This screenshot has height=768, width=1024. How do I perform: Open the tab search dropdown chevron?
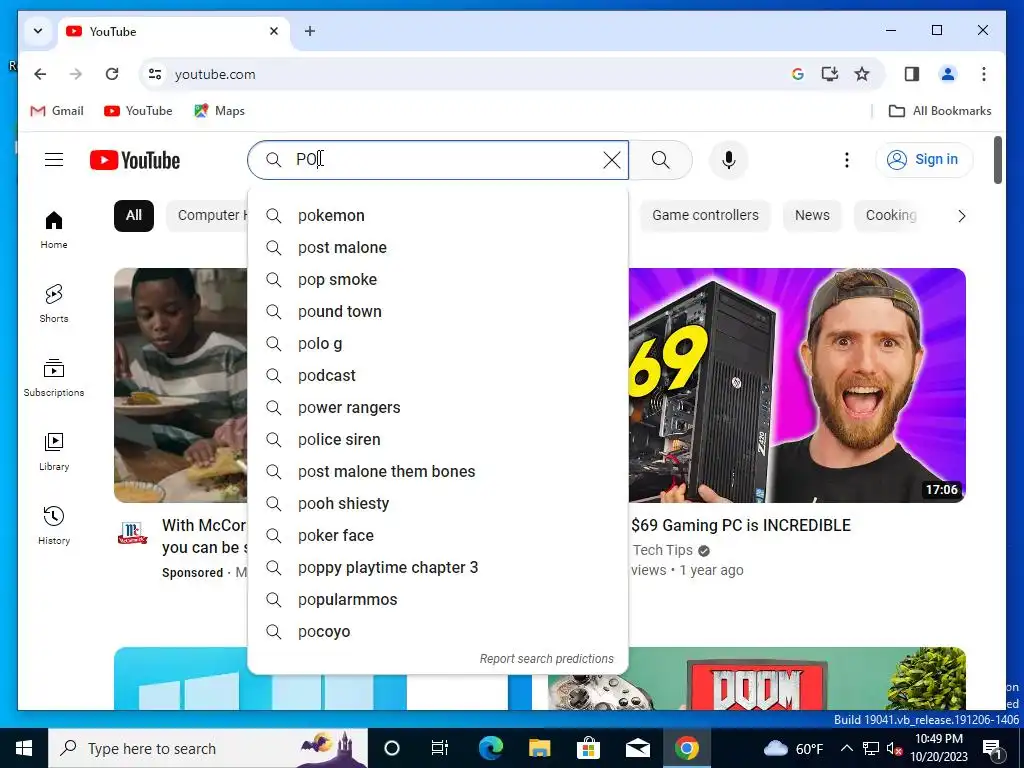(38, 31)
